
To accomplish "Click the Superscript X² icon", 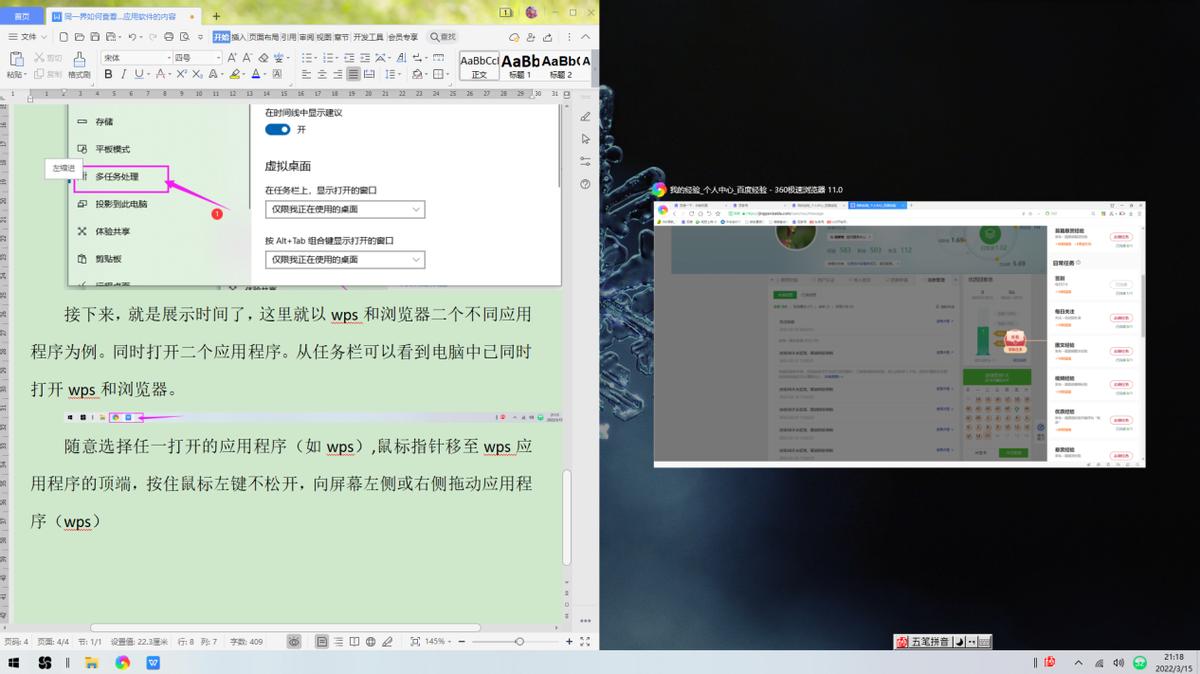I will point(181,74).
